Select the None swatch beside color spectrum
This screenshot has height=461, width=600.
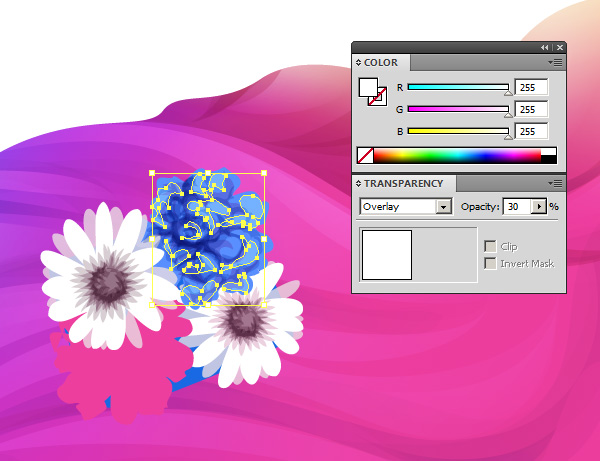(x=366, y=155)
